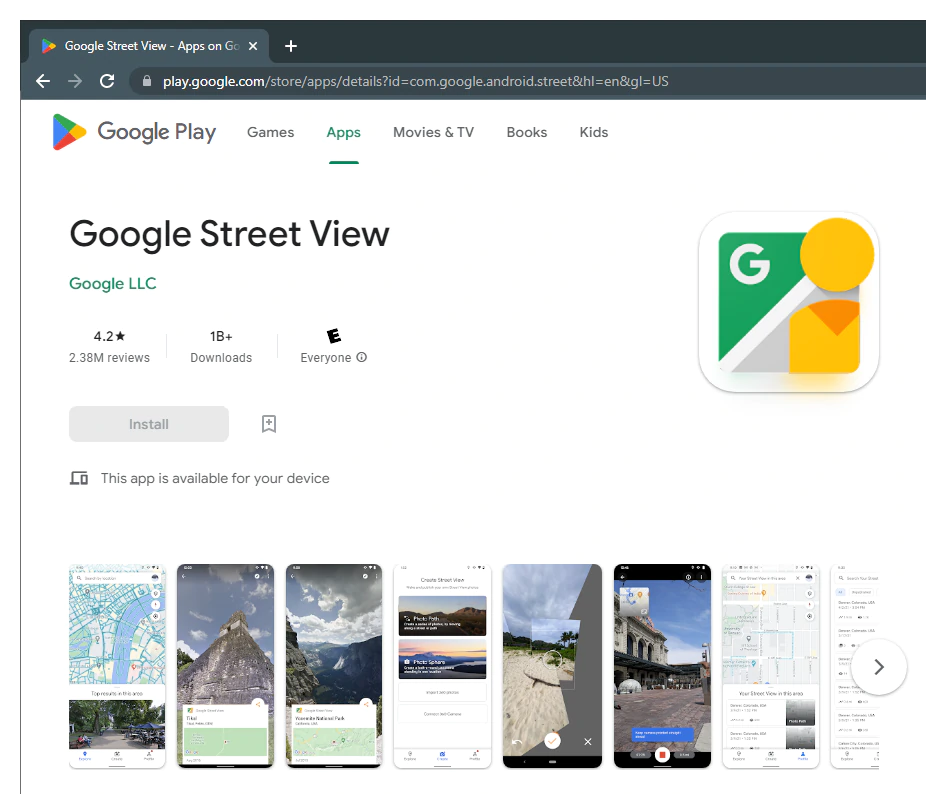Click the Everyone content rating info icon
The height and width of the screenshot is (794, 926).
click(x=361, y=358)
